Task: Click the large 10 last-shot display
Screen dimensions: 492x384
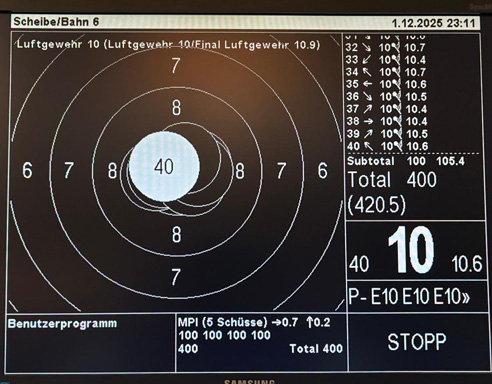Action: pyautogui.click(x=411, y=249)
